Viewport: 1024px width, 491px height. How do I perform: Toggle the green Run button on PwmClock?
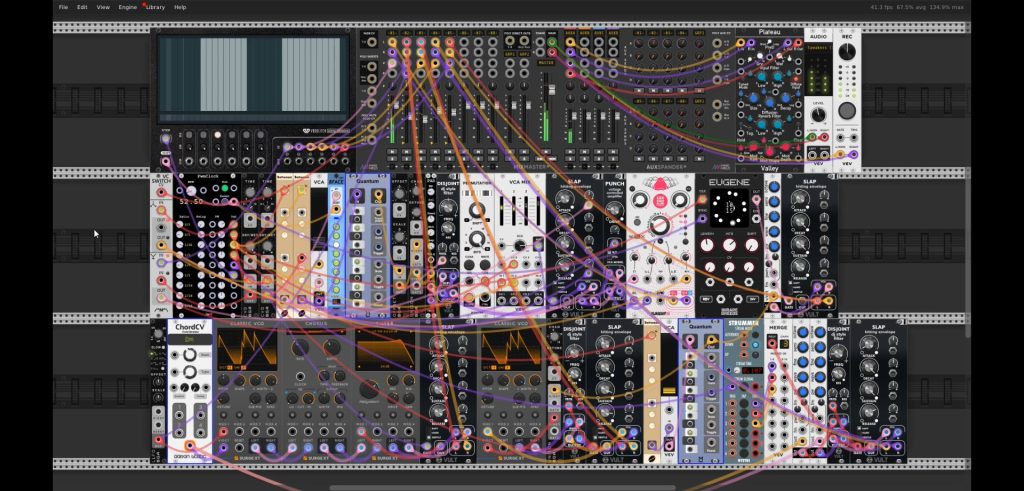coord(225,188)
